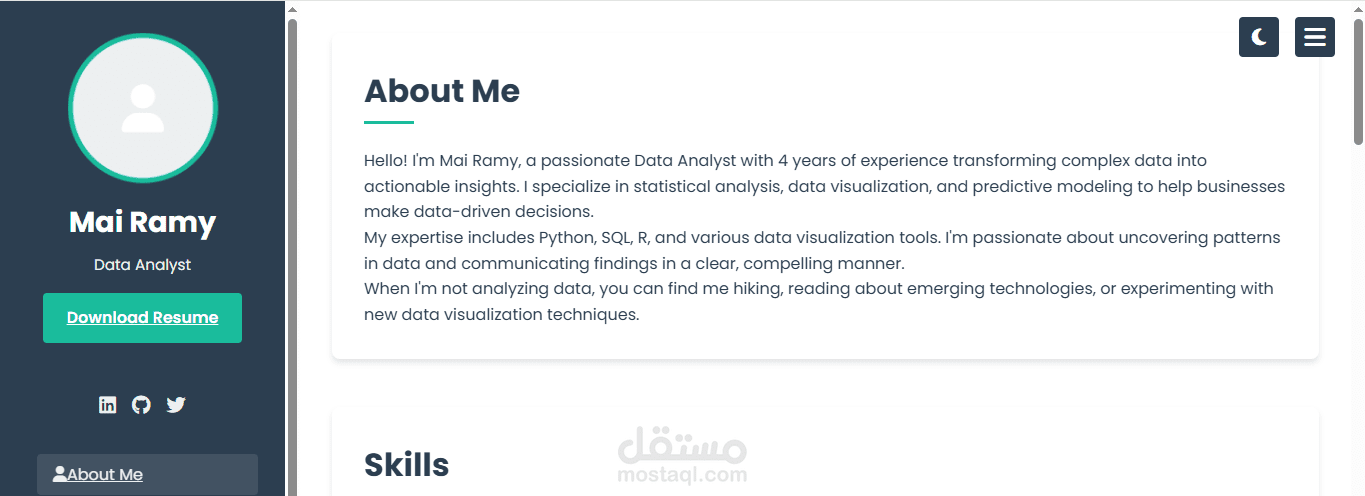
Task: Click the Data Analyst subtitle text
Action: [142, 265]
